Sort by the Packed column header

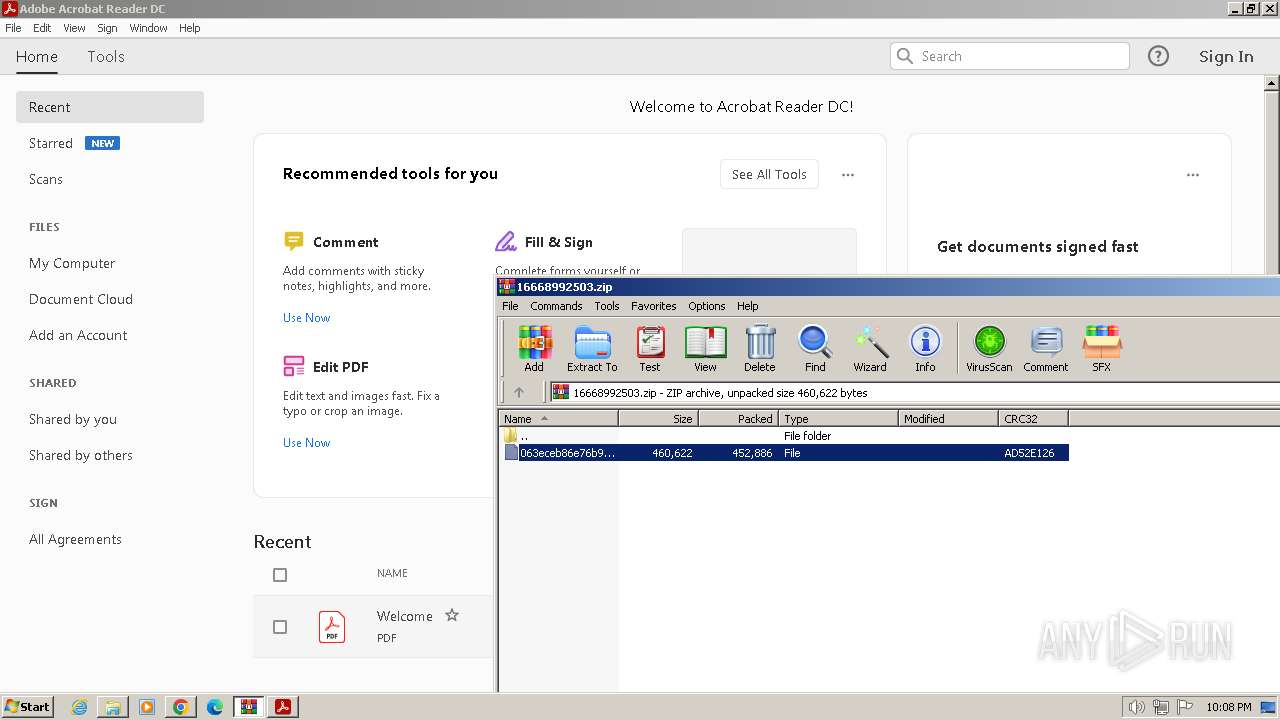pyautogui.click(x=738, y=419)
